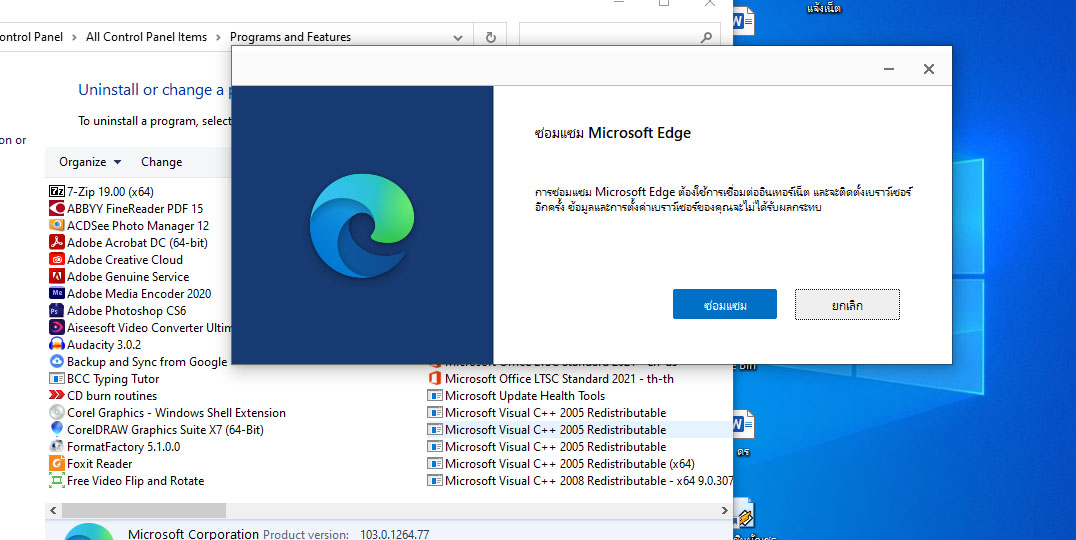The image size is (1076, 540).
Task: Select the Audacity 3.0.2 entry
Action: point(104,344)
